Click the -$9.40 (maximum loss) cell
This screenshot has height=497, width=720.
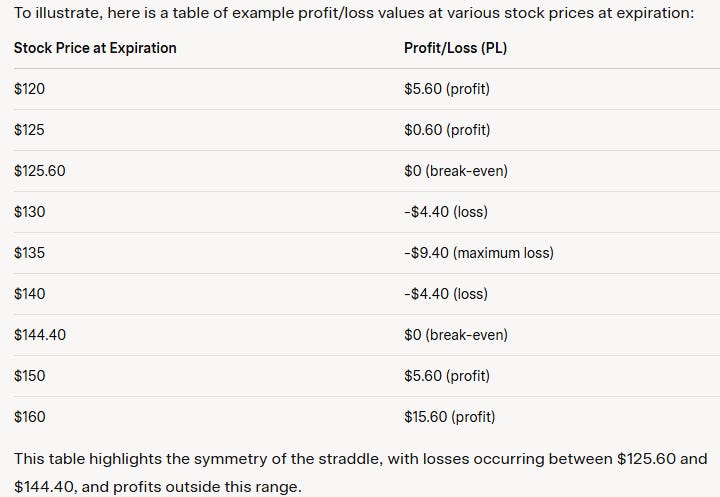pyautogui.click(x=478, y=253)
